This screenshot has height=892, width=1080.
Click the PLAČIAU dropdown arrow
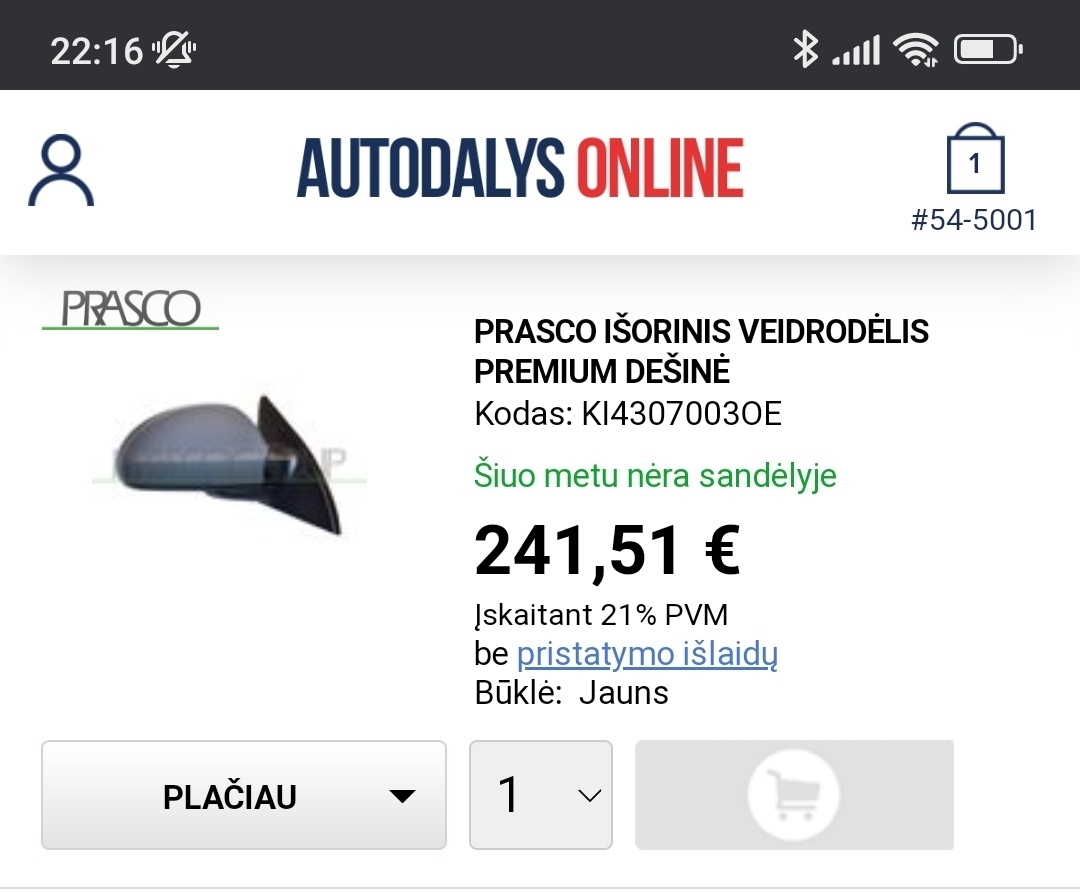click(x=402, y=796)
